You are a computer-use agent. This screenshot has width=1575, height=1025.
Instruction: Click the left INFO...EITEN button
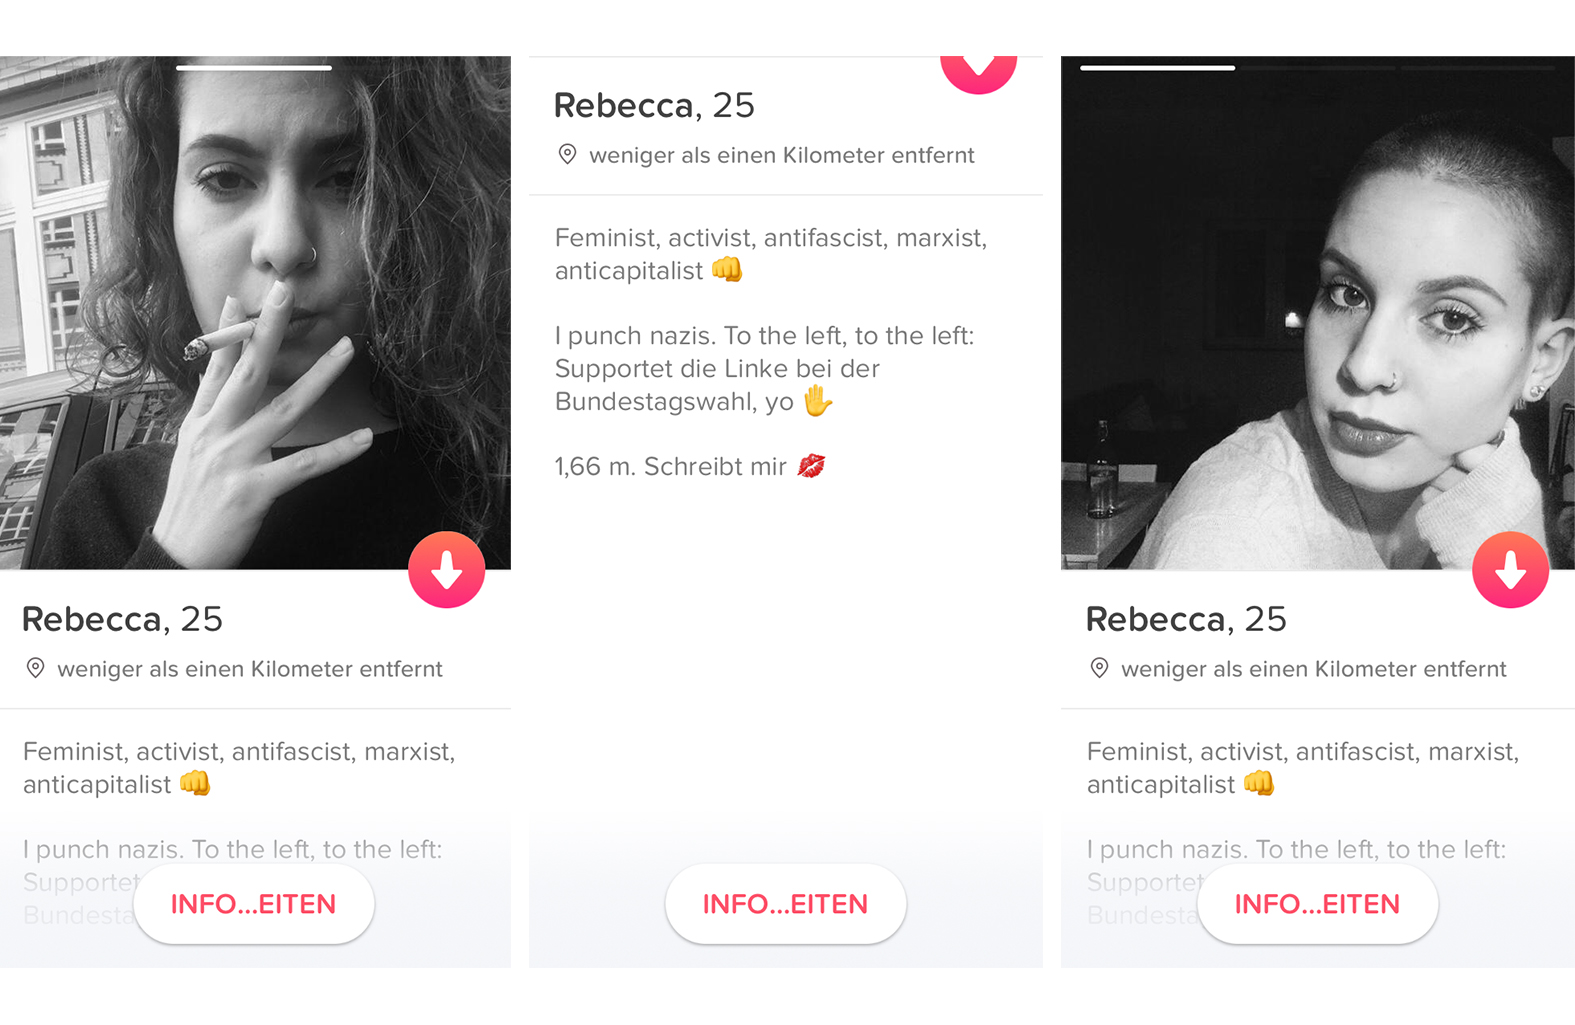[254, 904]
